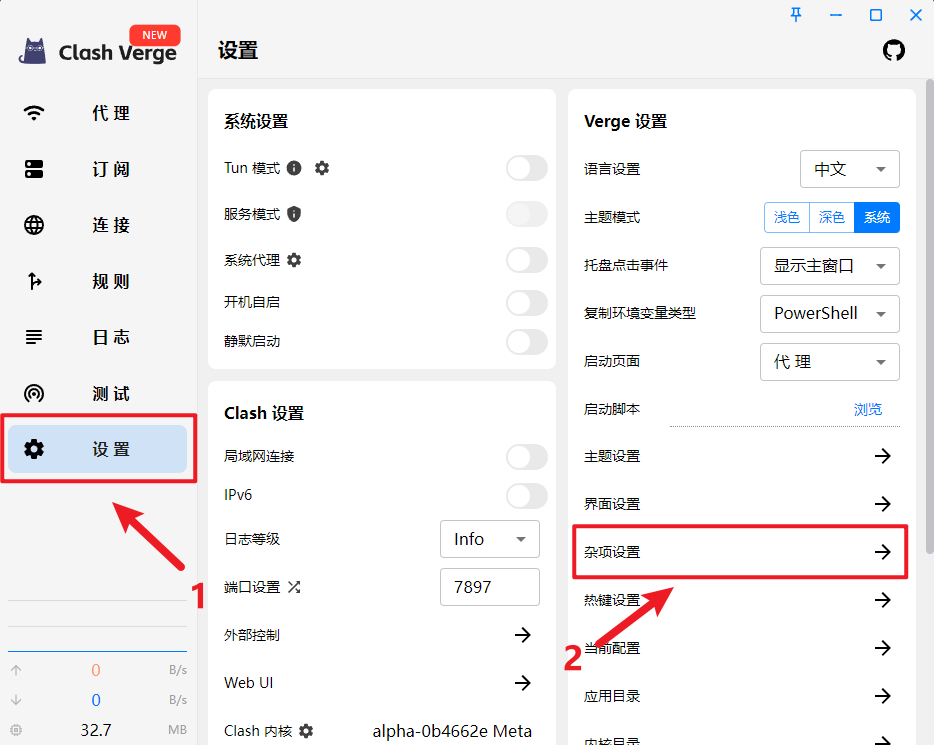Open 界面设置 arrow
The height and width of the screenshot is (745, 934).
[x=882, y=504]
